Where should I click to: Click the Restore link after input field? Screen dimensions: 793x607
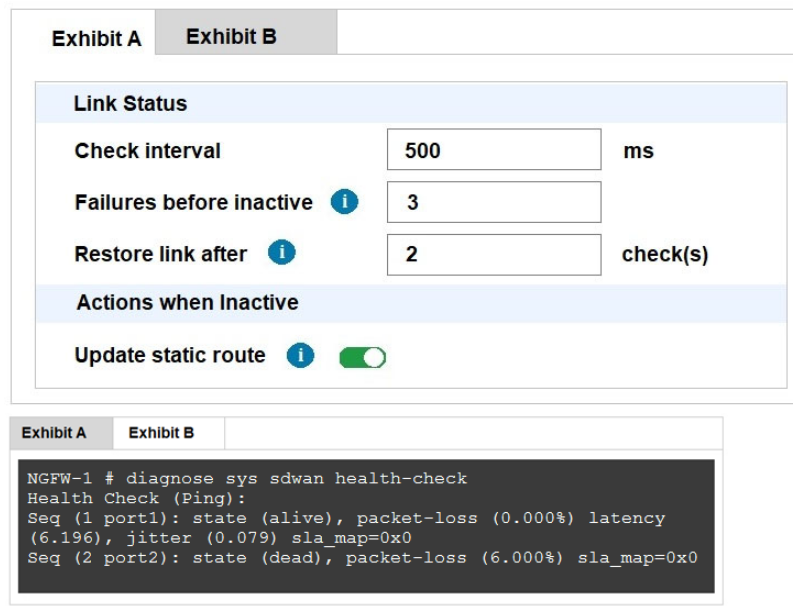[493, 254]
